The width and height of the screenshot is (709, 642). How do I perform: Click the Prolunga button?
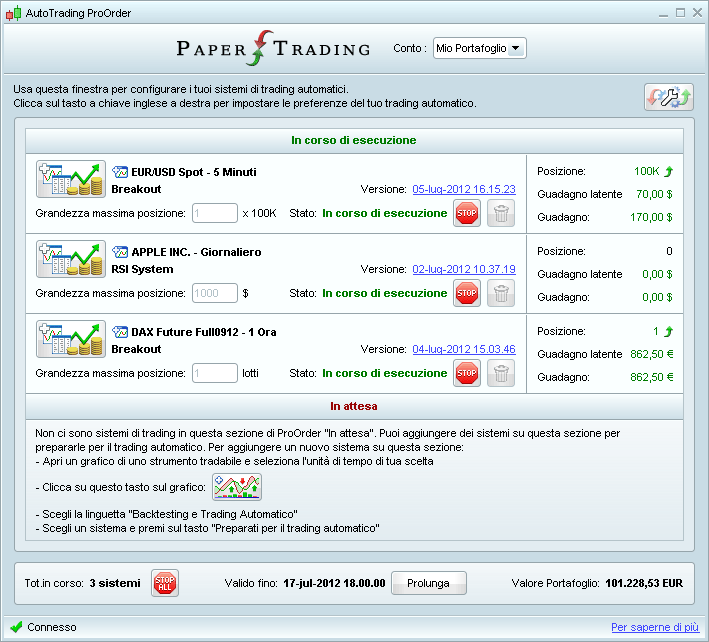point(428,583)
